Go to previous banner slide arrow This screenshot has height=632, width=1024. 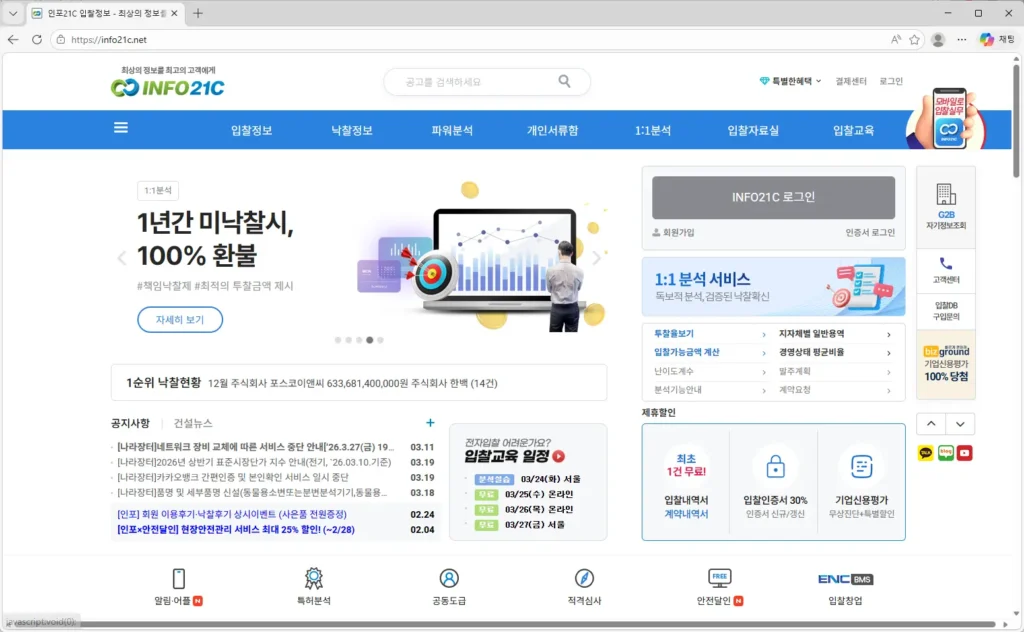122,258
